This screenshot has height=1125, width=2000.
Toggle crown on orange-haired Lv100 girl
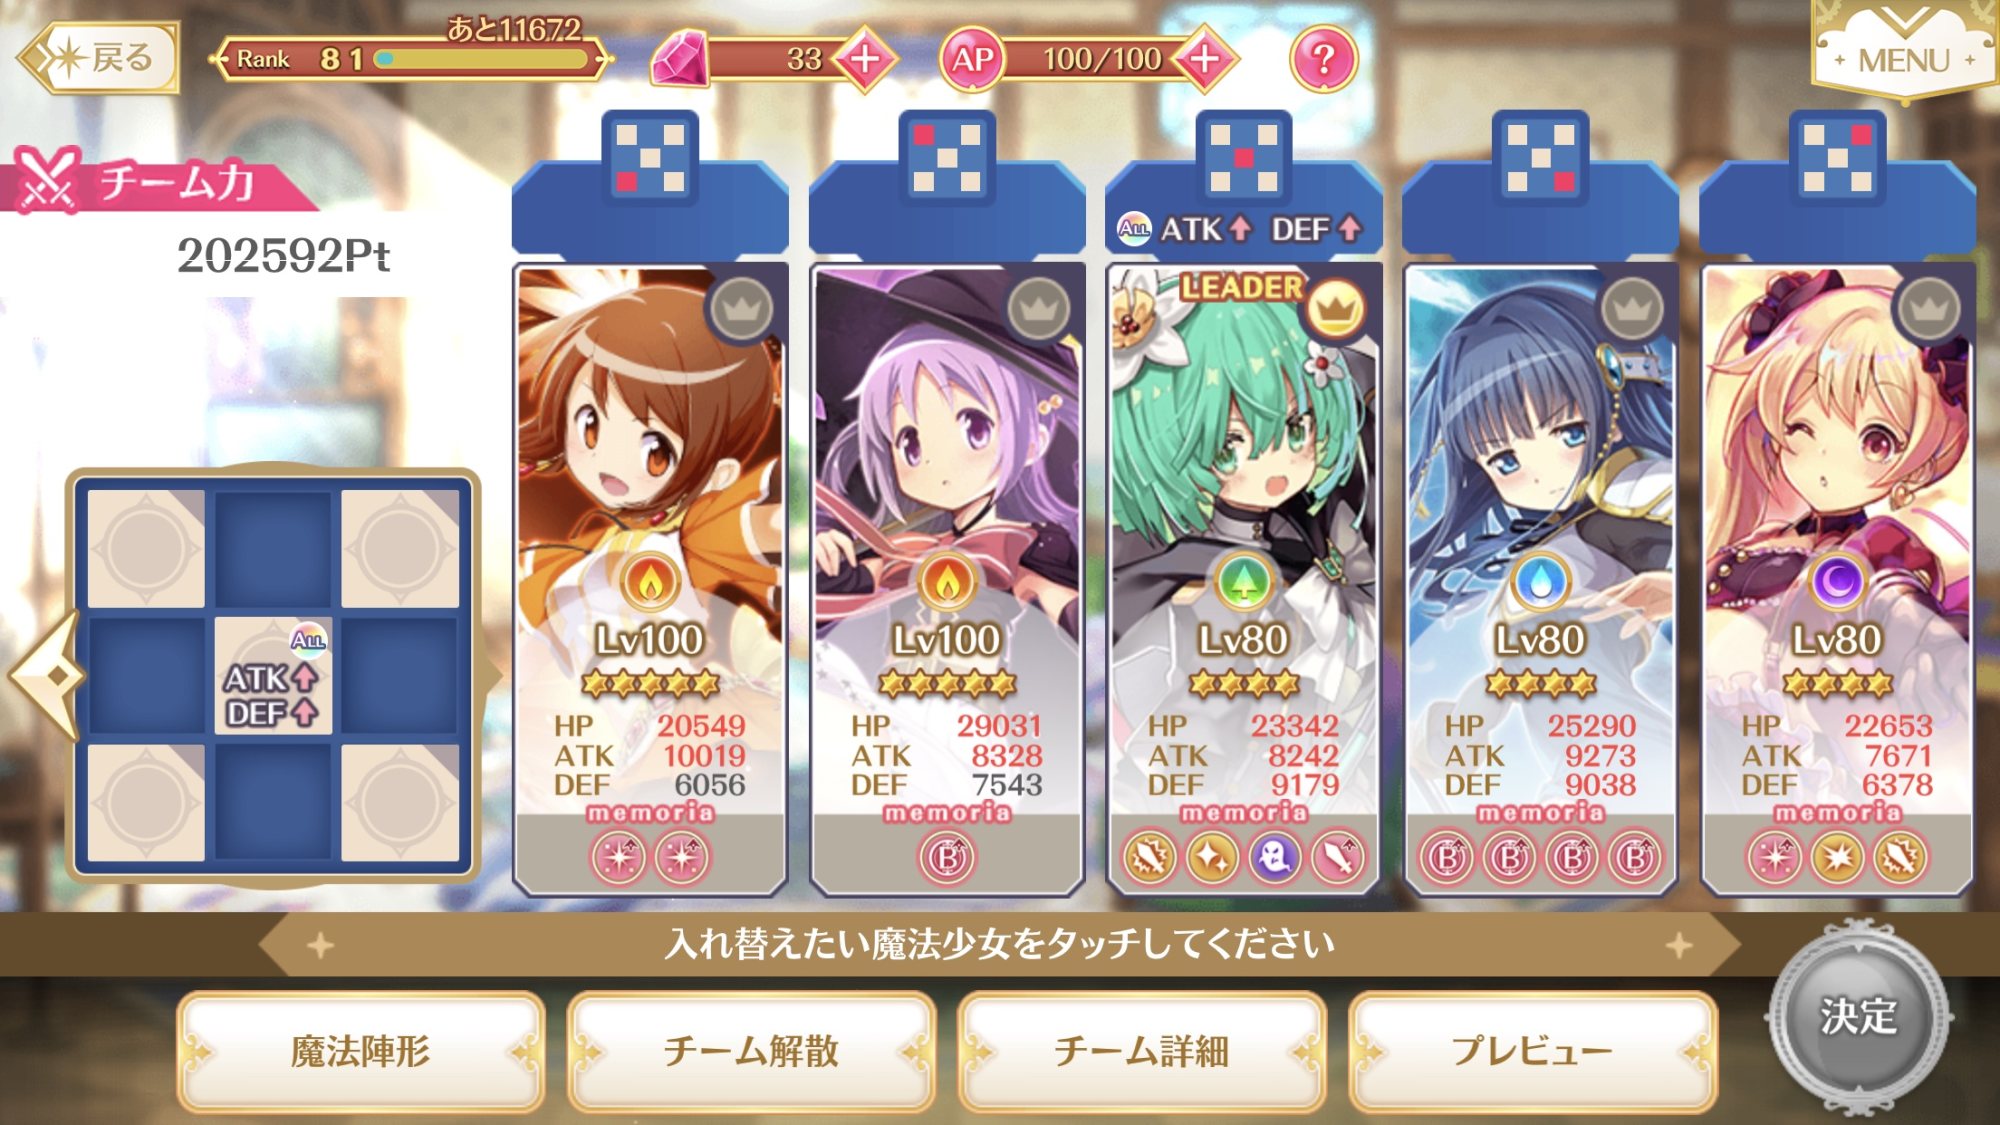pos(741,309)
